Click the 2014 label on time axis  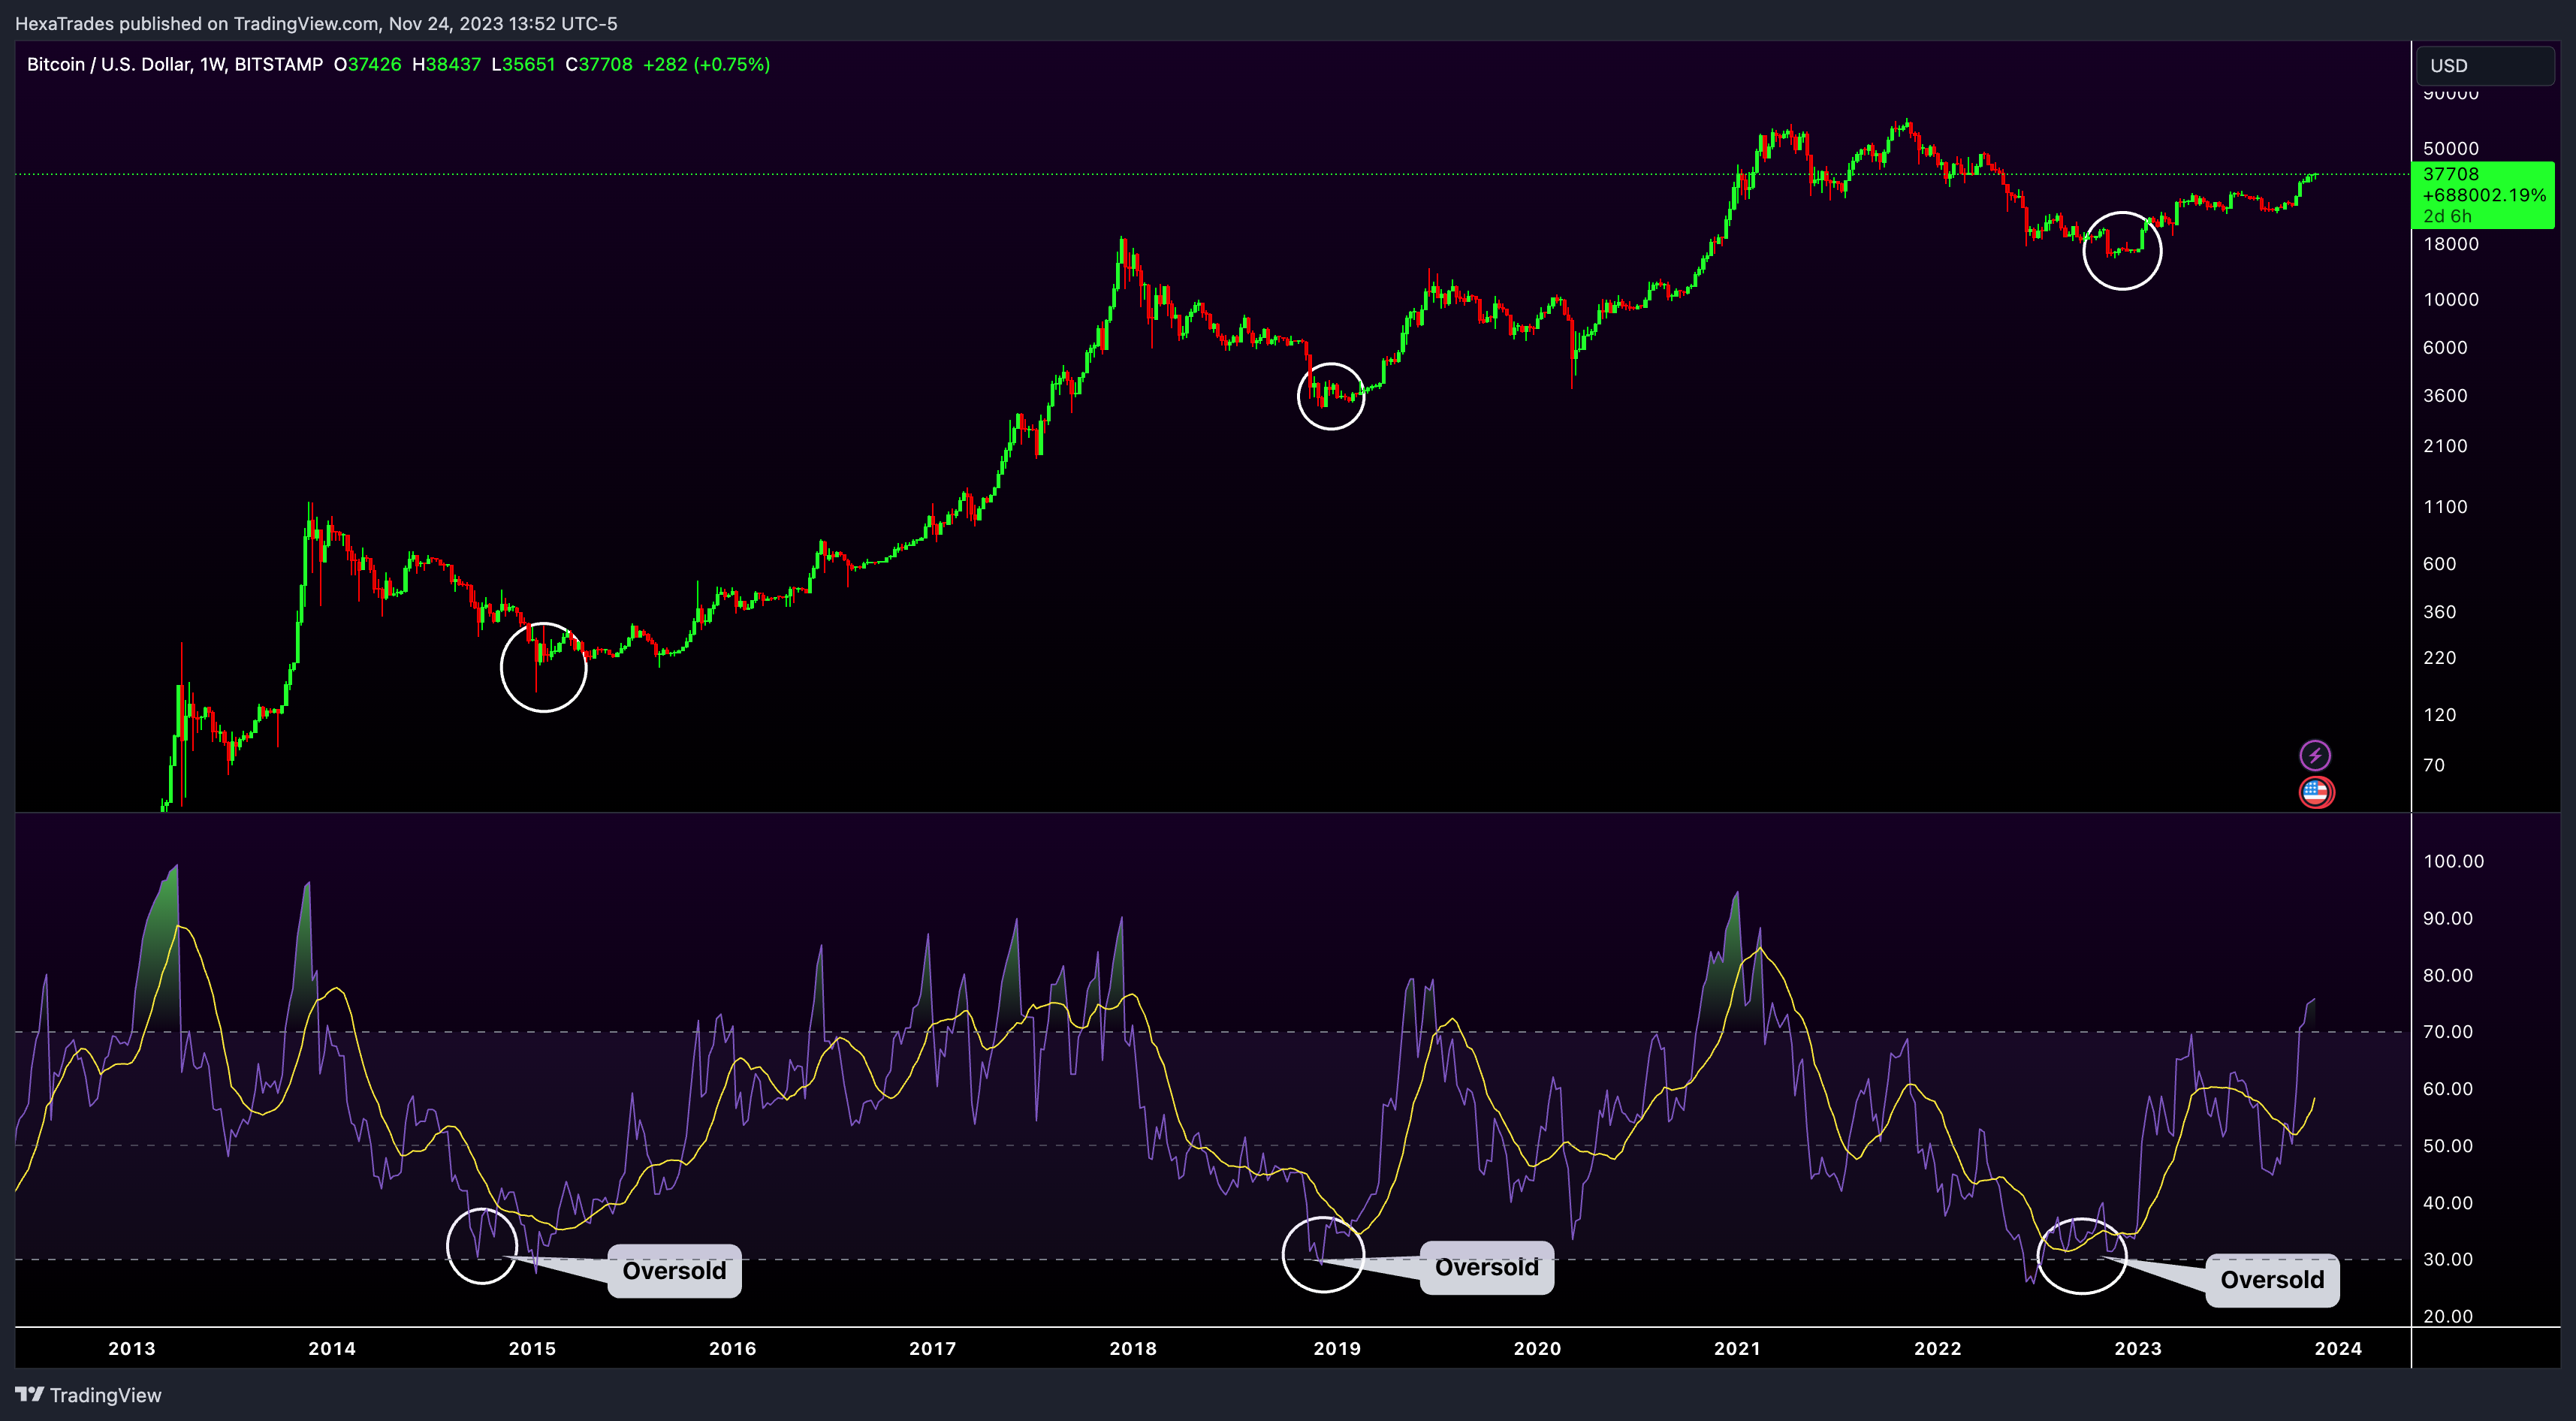click(x=332, y=1348)
